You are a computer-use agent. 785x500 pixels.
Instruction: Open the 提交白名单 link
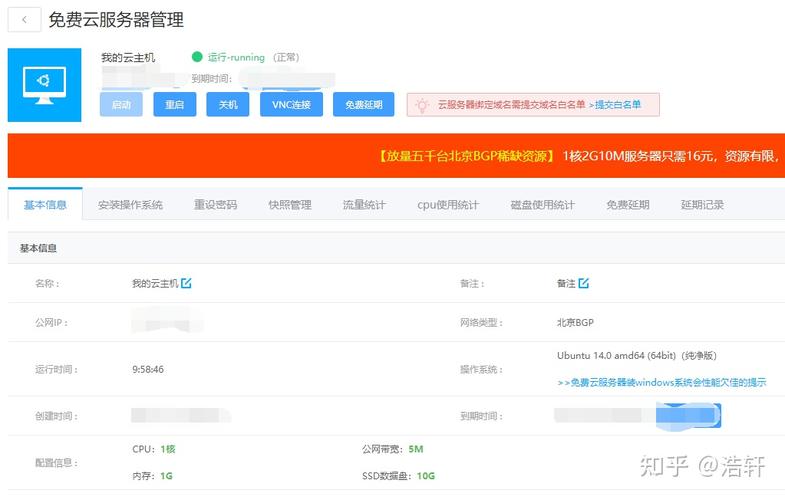point(618,105)
